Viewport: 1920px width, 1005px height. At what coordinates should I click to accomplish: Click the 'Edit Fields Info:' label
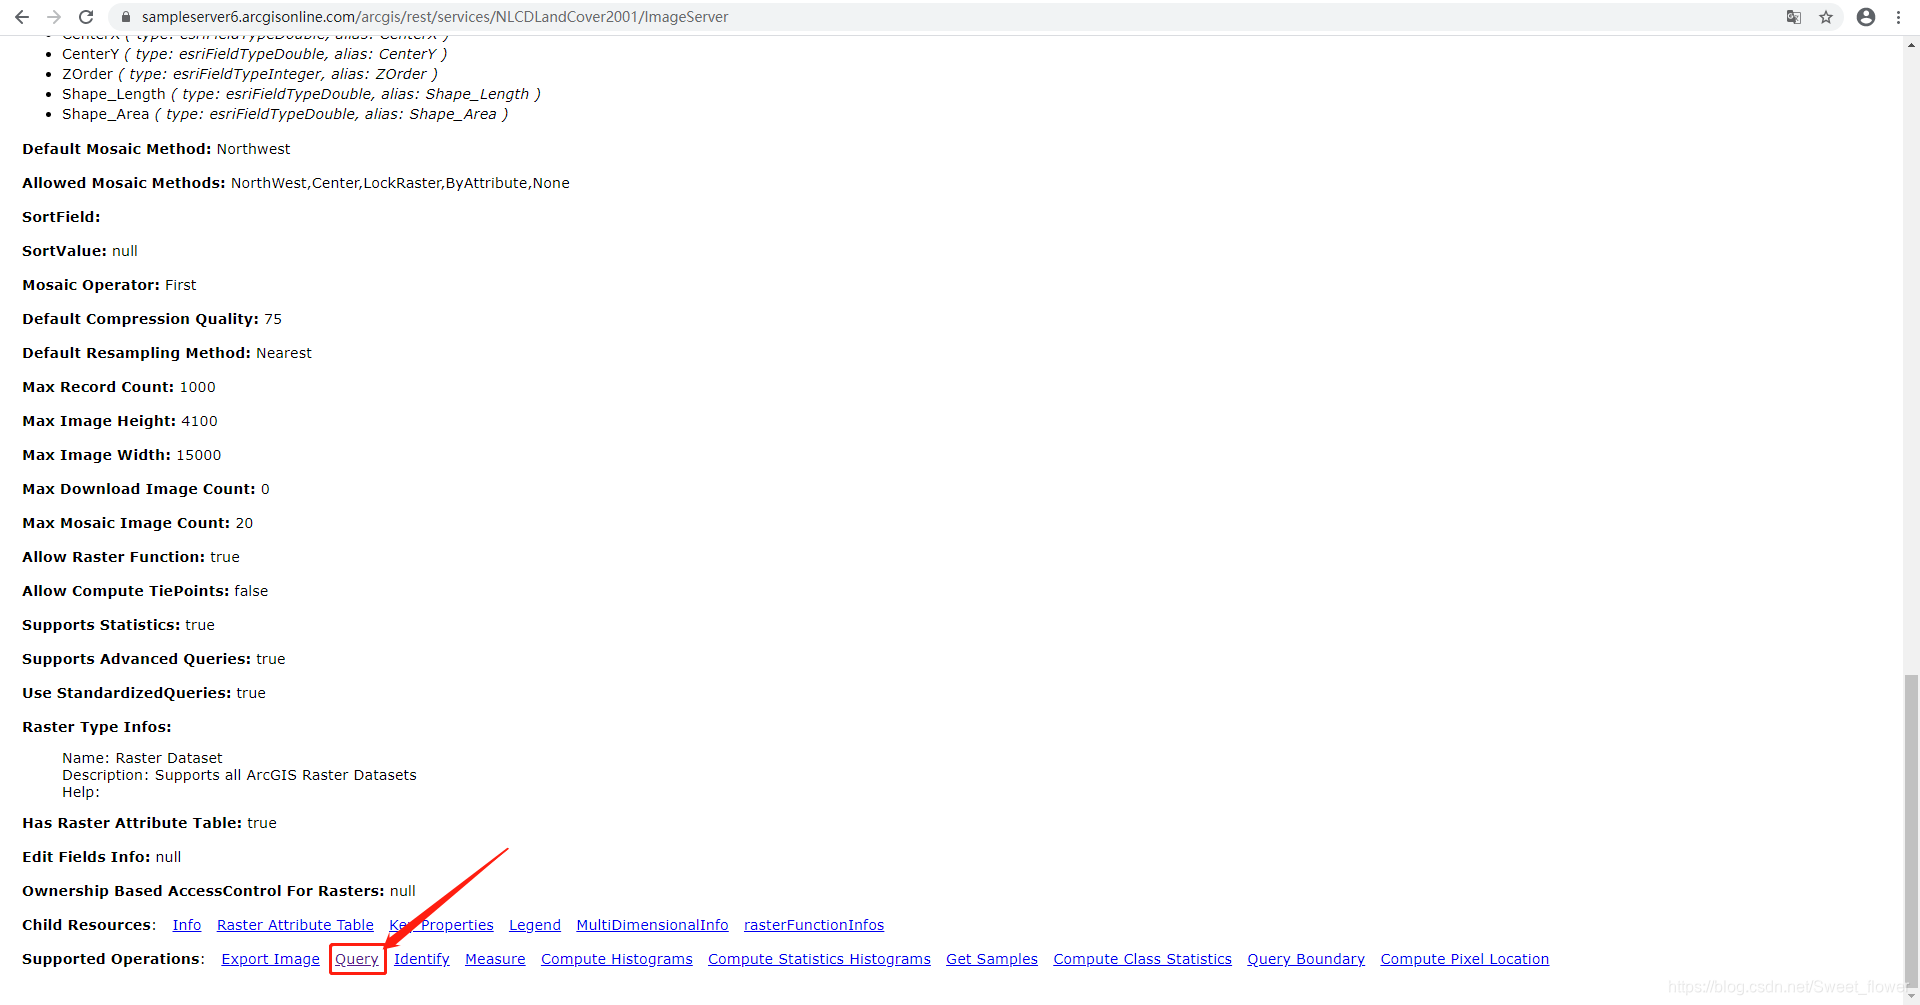coord(86,857)
